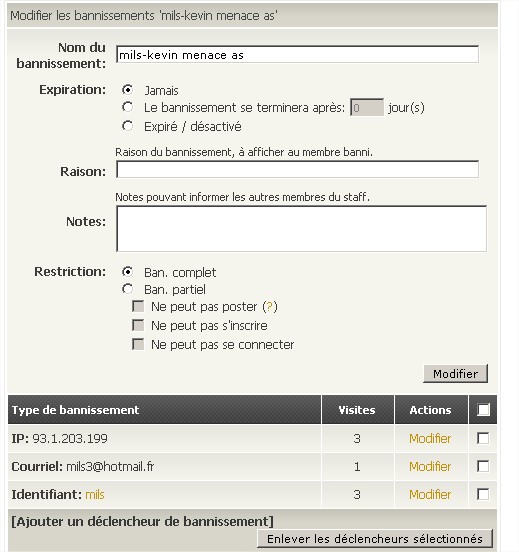Enable Ne peut pas s'inscrire checkbox
The width and height of the screenshot is (519, 552).
coord(138,325)
